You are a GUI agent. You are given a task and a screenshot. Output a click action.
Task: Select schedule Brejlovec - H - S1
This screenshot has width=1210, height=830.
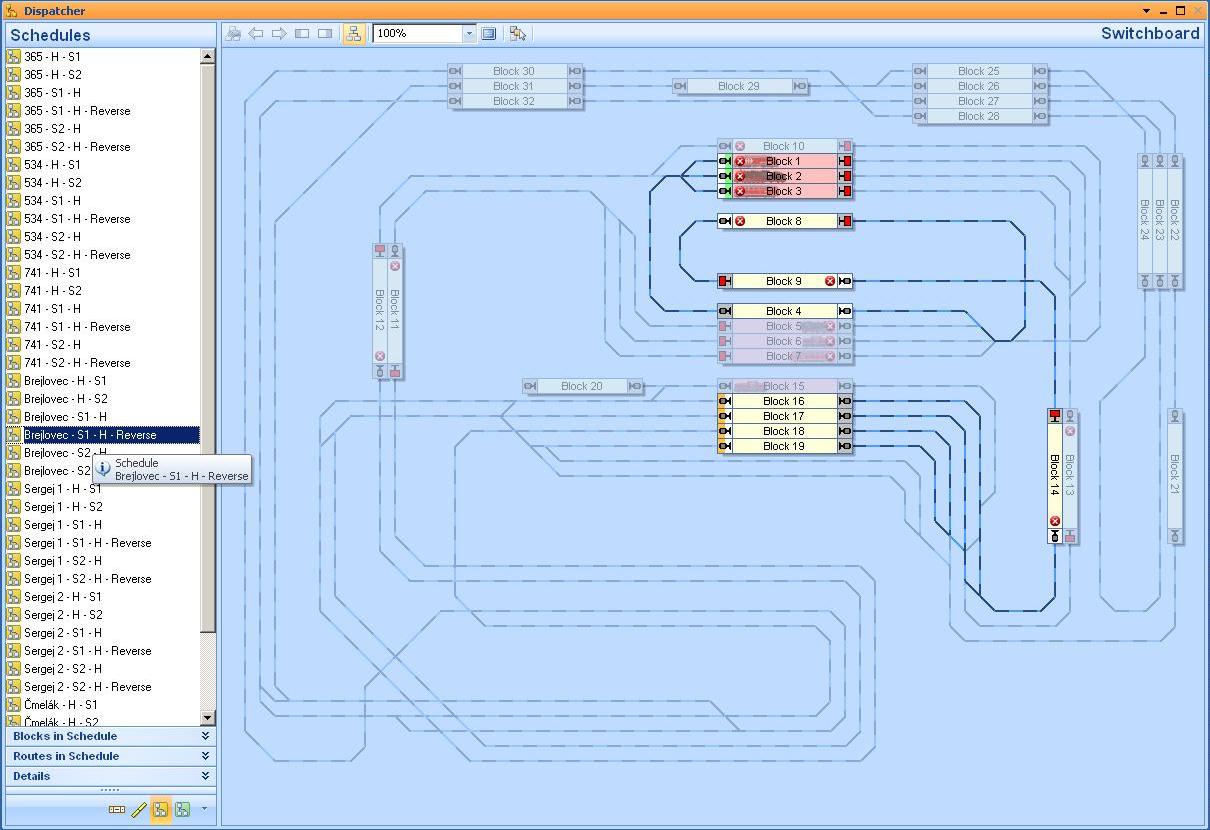pyautogui.click(x=65, y=381)
